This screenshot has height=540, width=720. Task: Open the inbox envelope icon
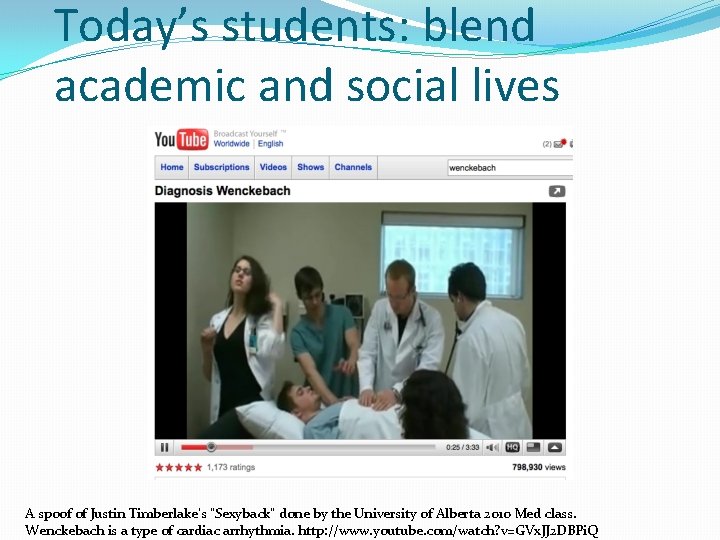559,144
